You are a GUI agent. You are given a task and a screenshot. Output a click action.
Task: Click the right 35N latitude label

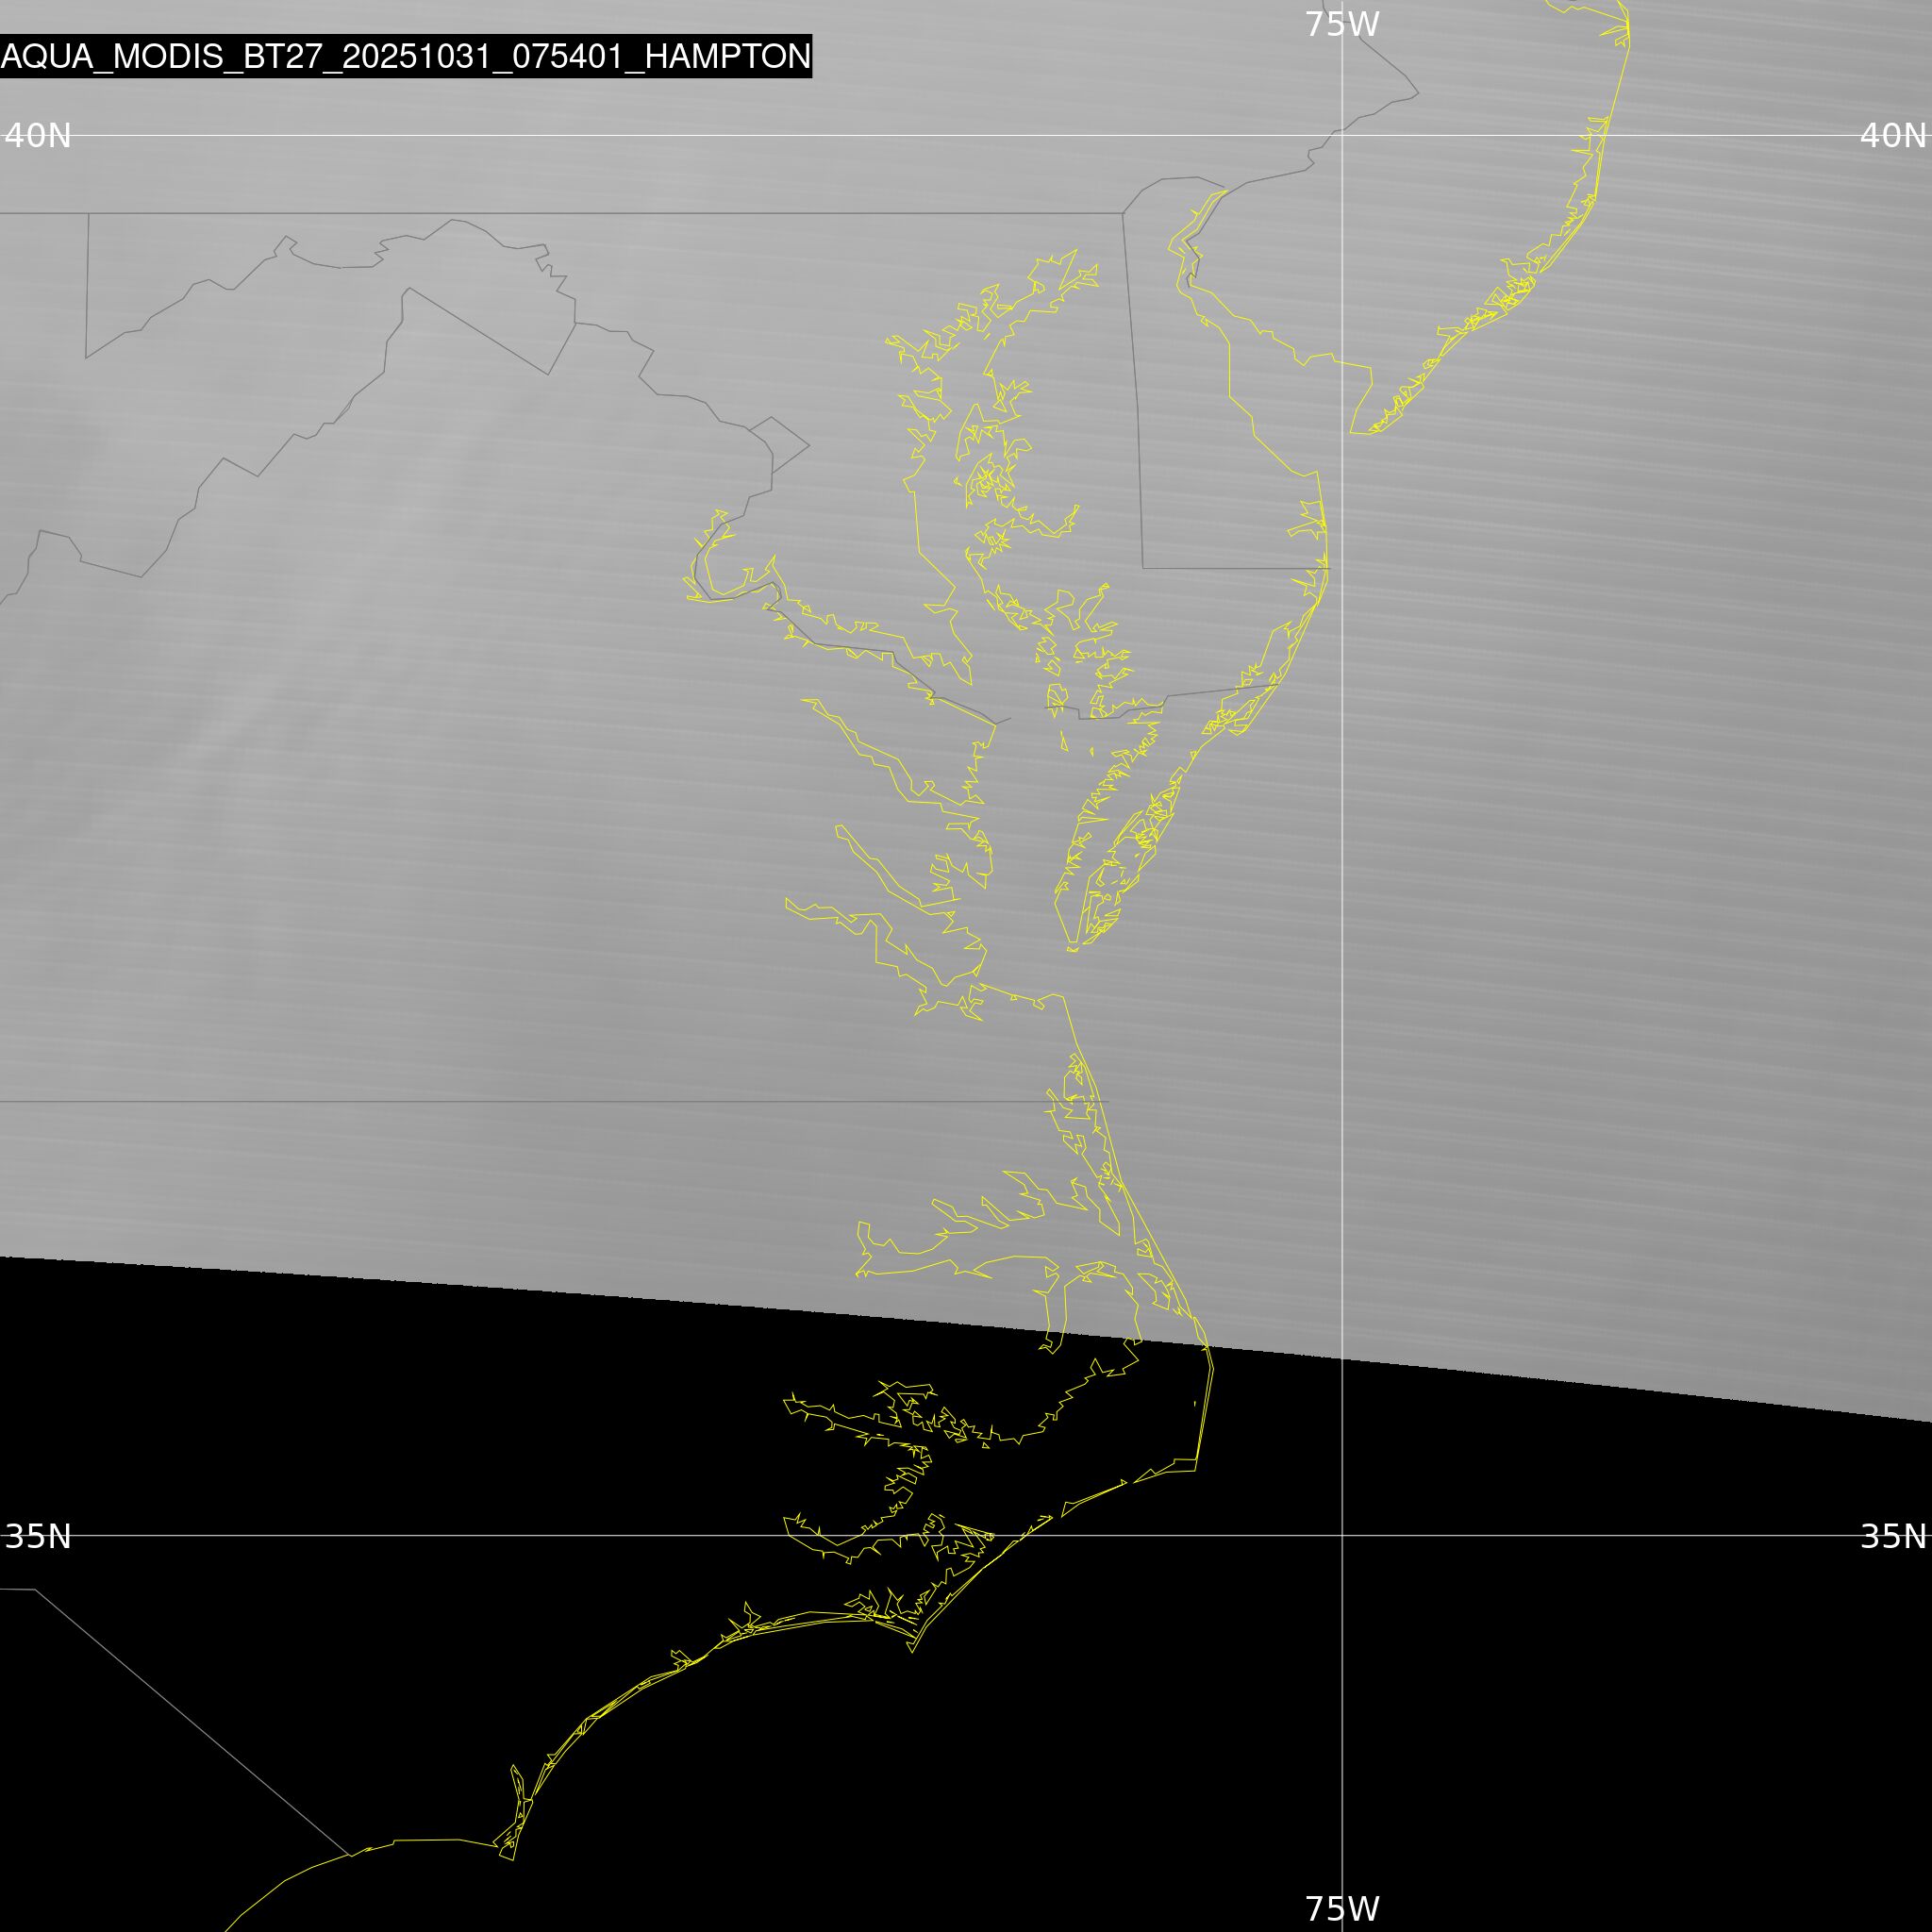pyautogui.click(x=1892, y=1536)
